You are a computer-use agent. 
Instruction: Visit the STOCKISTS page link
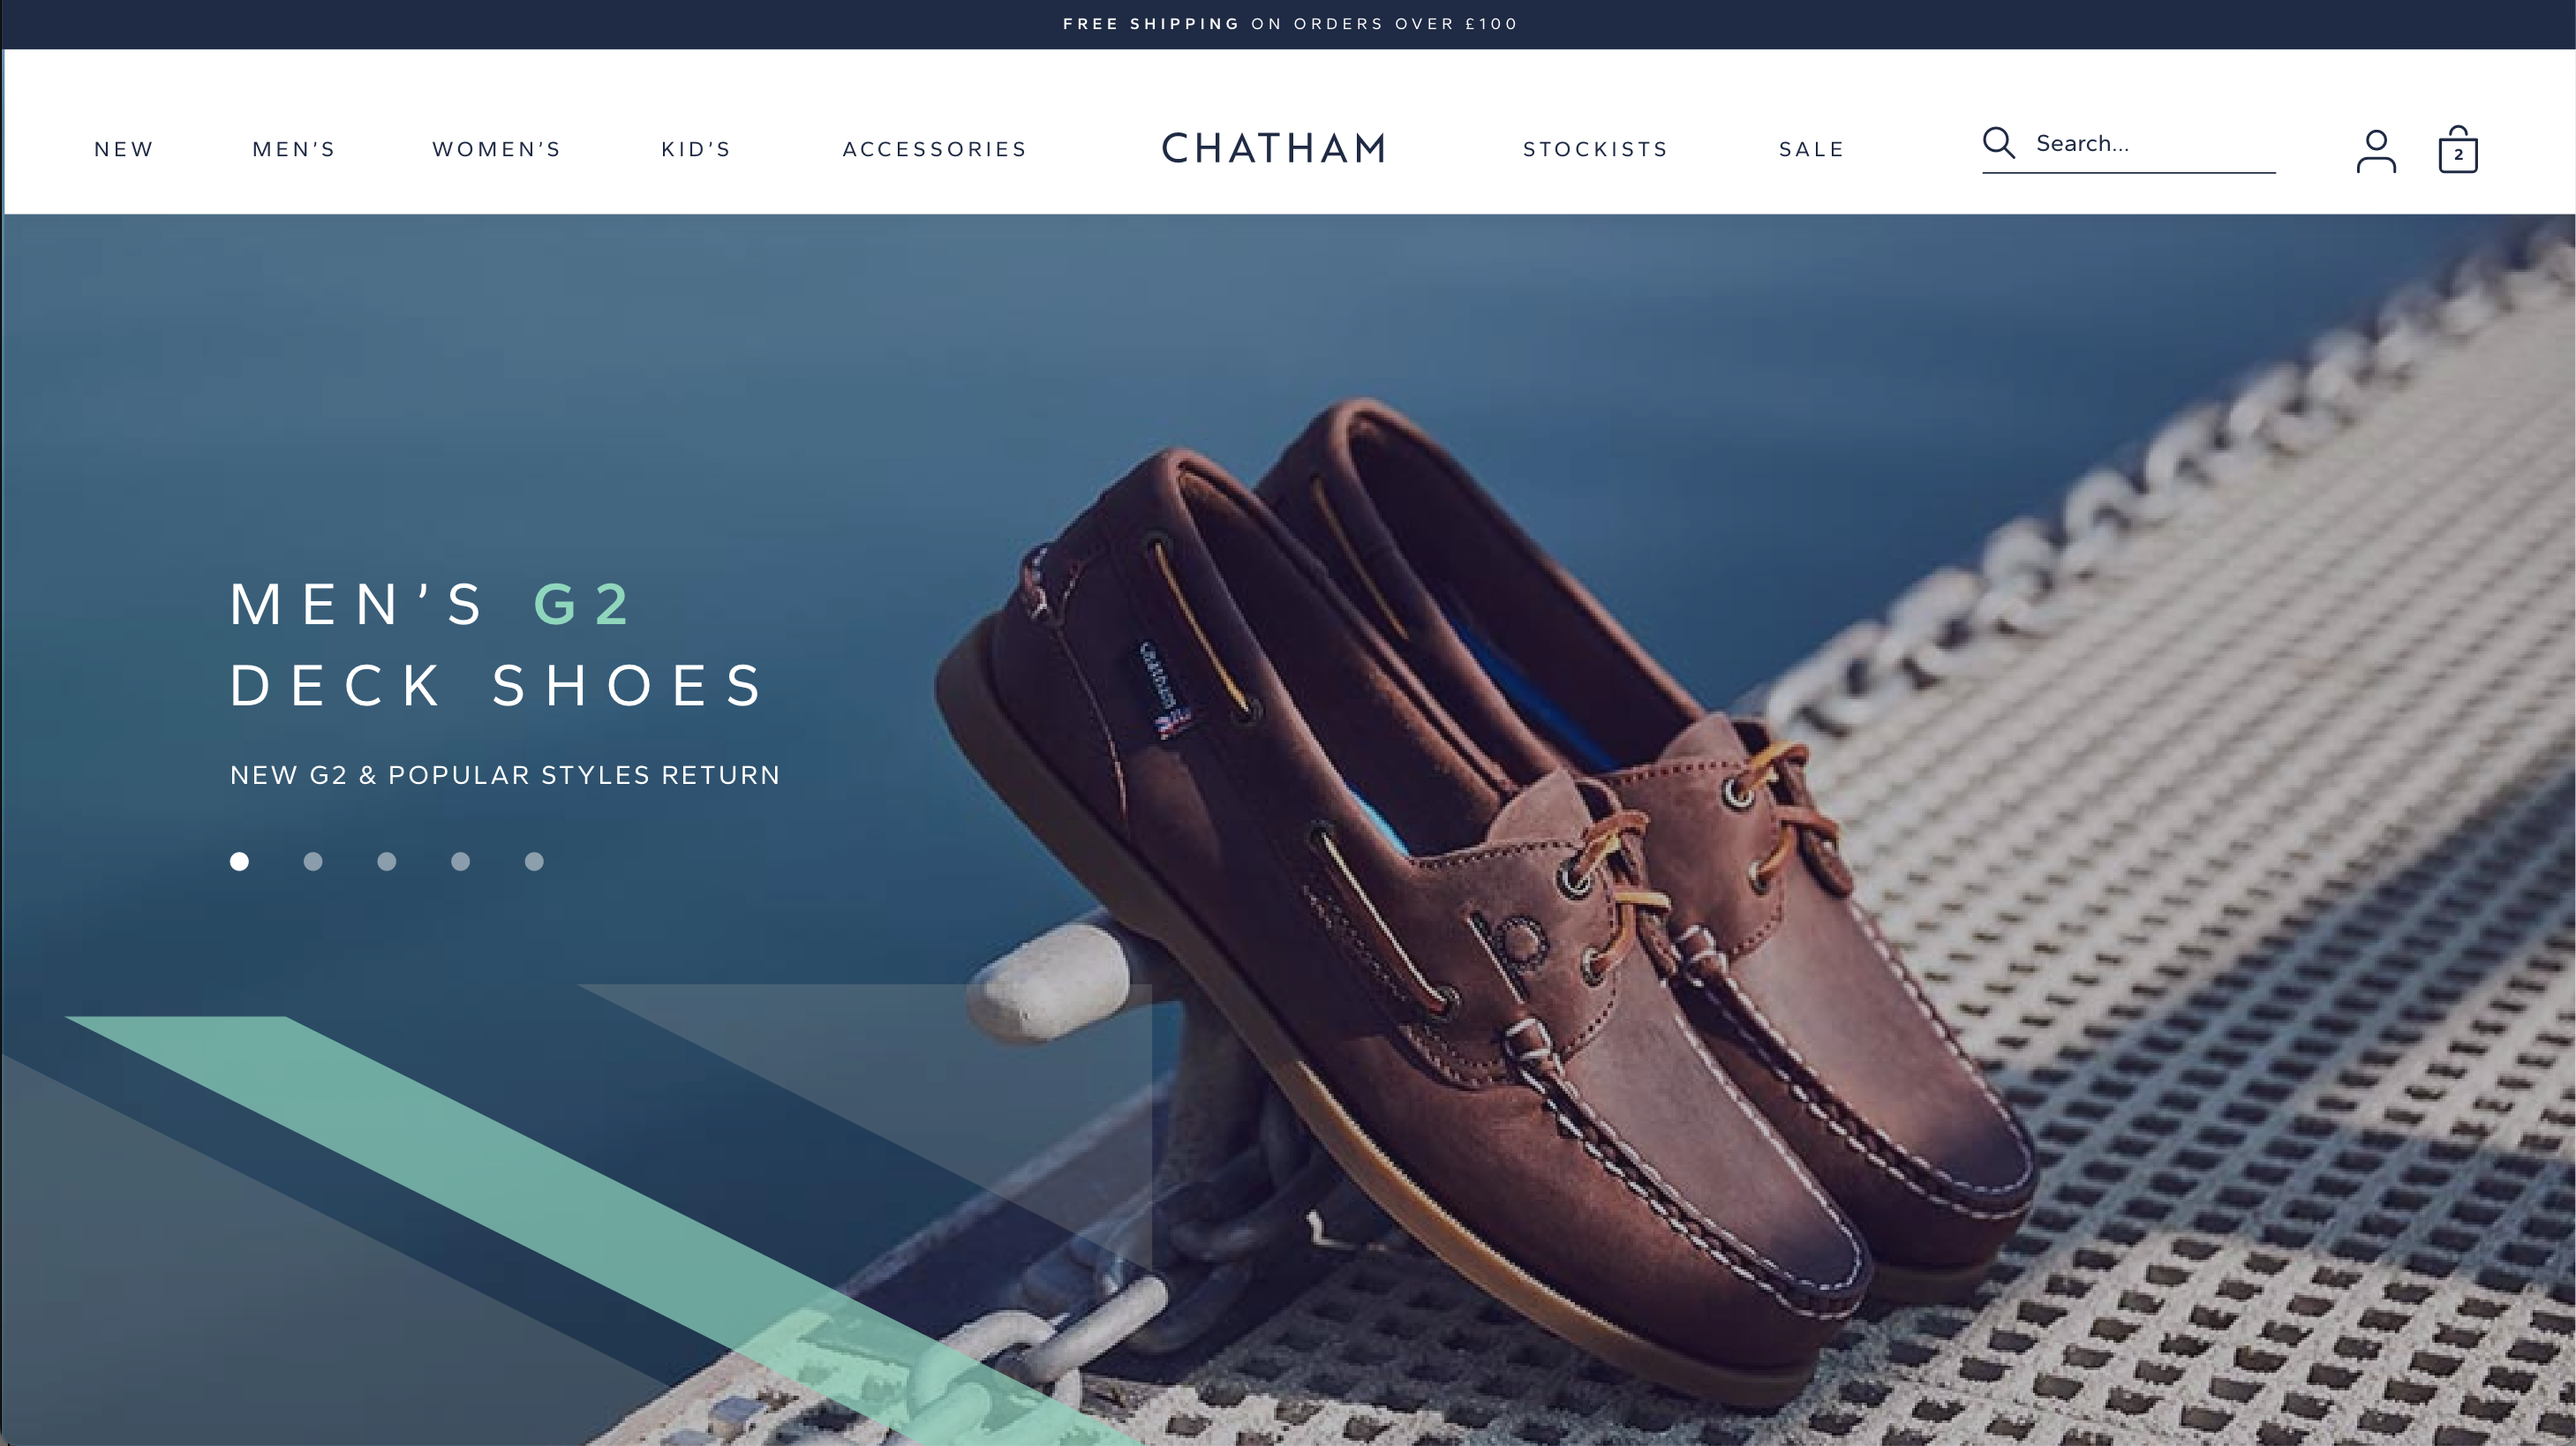1596,149
